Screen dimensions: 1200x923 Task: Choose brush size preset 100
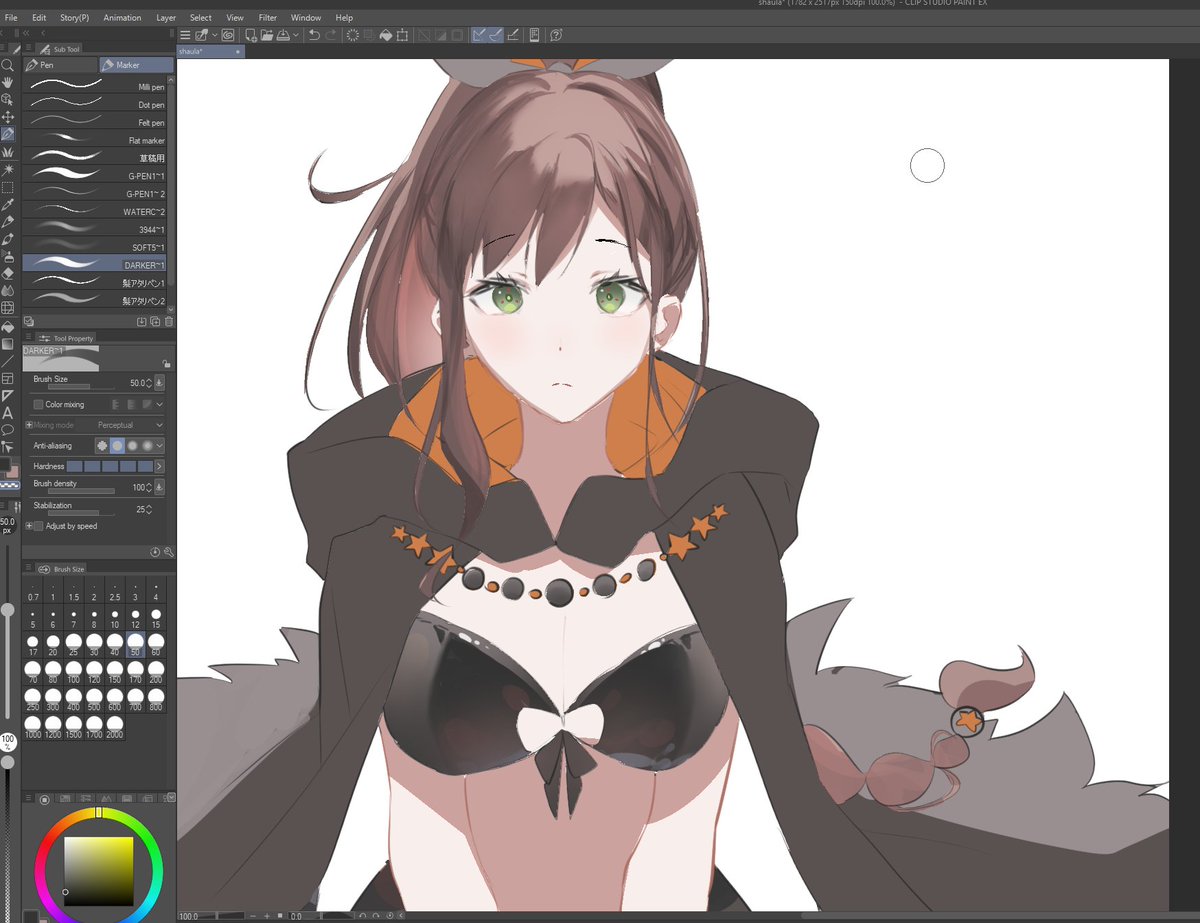point(73,673)
